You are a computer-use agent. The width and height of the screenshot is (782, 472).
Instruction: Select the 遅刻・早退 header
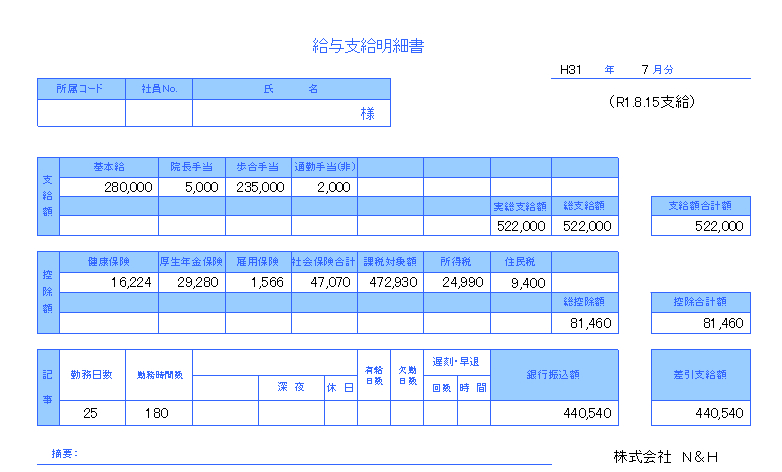click(457, 362)
